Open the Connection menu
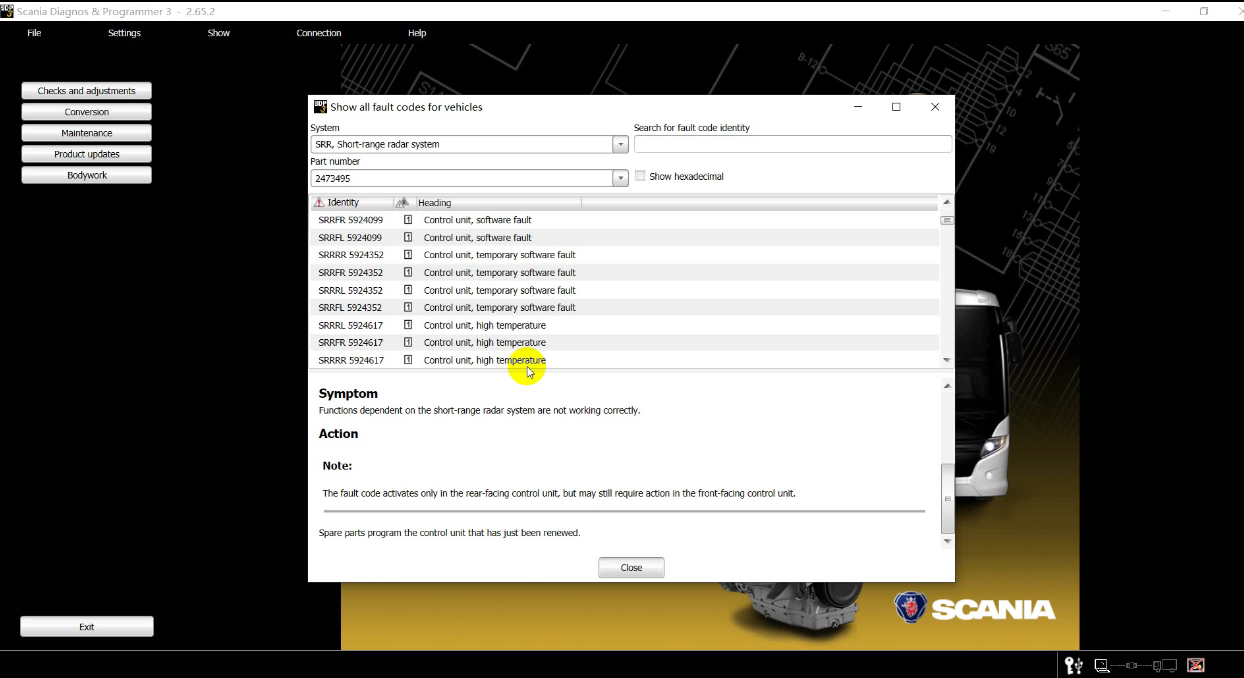 point(319,33)
